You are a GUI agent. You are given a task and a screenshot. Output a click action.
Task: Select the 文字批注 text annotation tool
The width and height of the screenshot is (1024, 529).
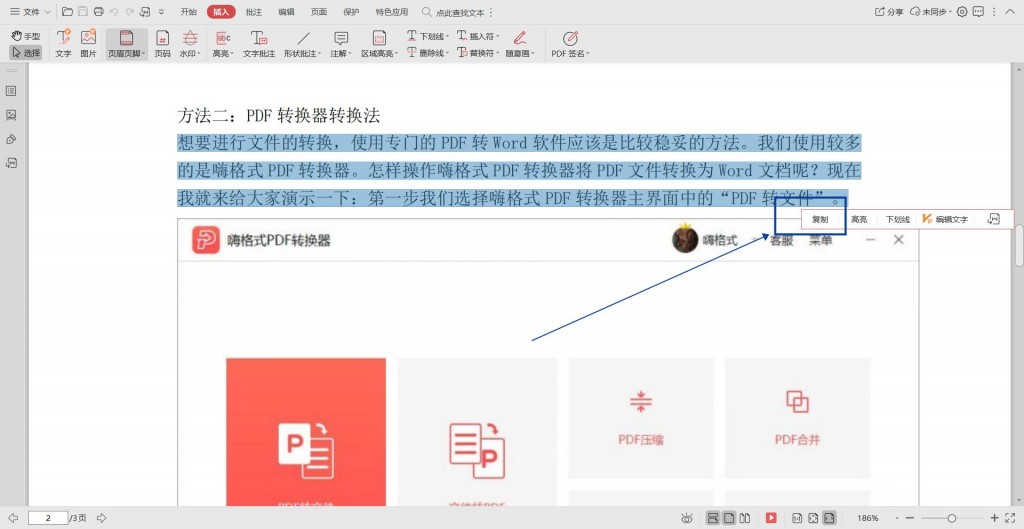259,44
